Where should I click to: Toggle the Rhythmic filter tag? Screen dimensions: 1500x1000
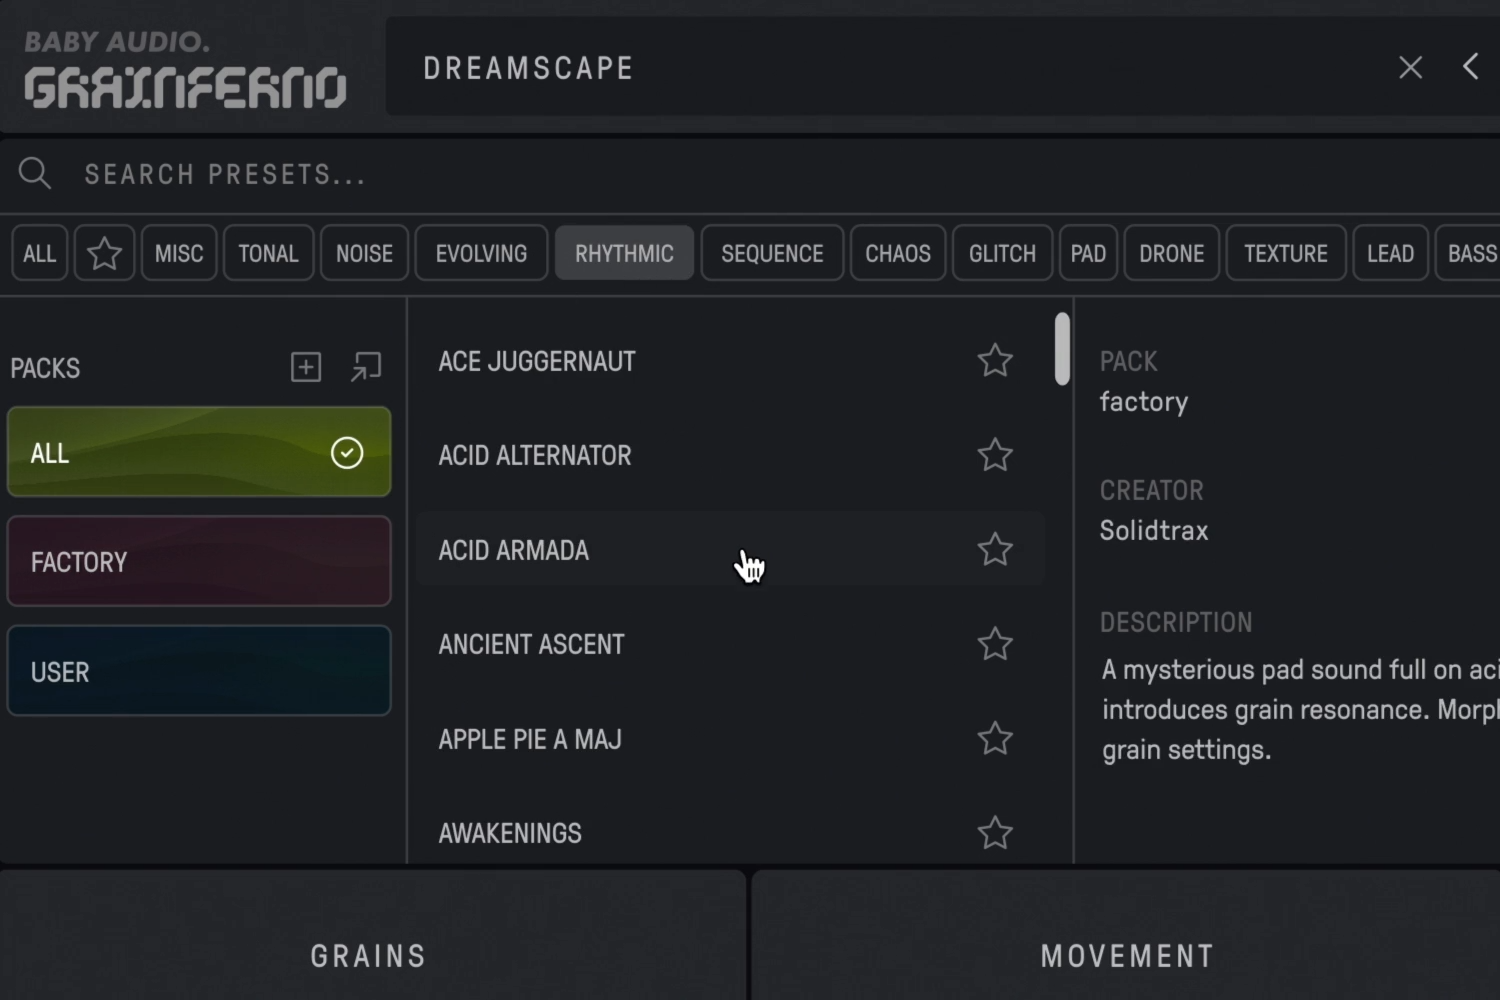[x=624, y=254]
